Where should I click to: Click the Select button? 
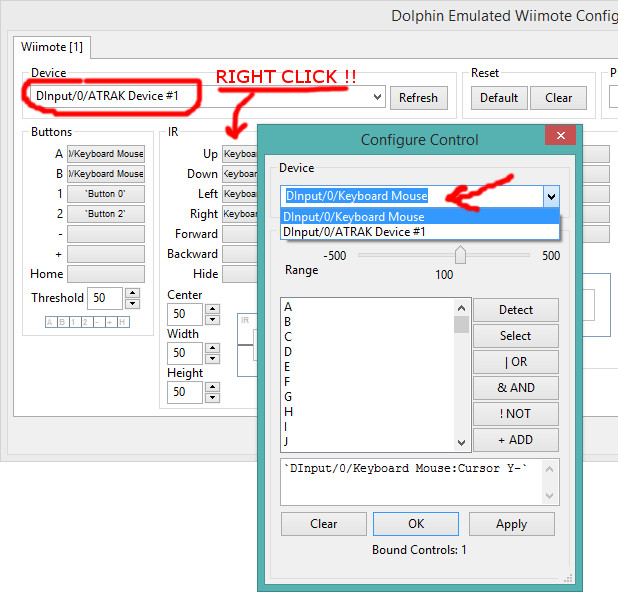[515, 336]
